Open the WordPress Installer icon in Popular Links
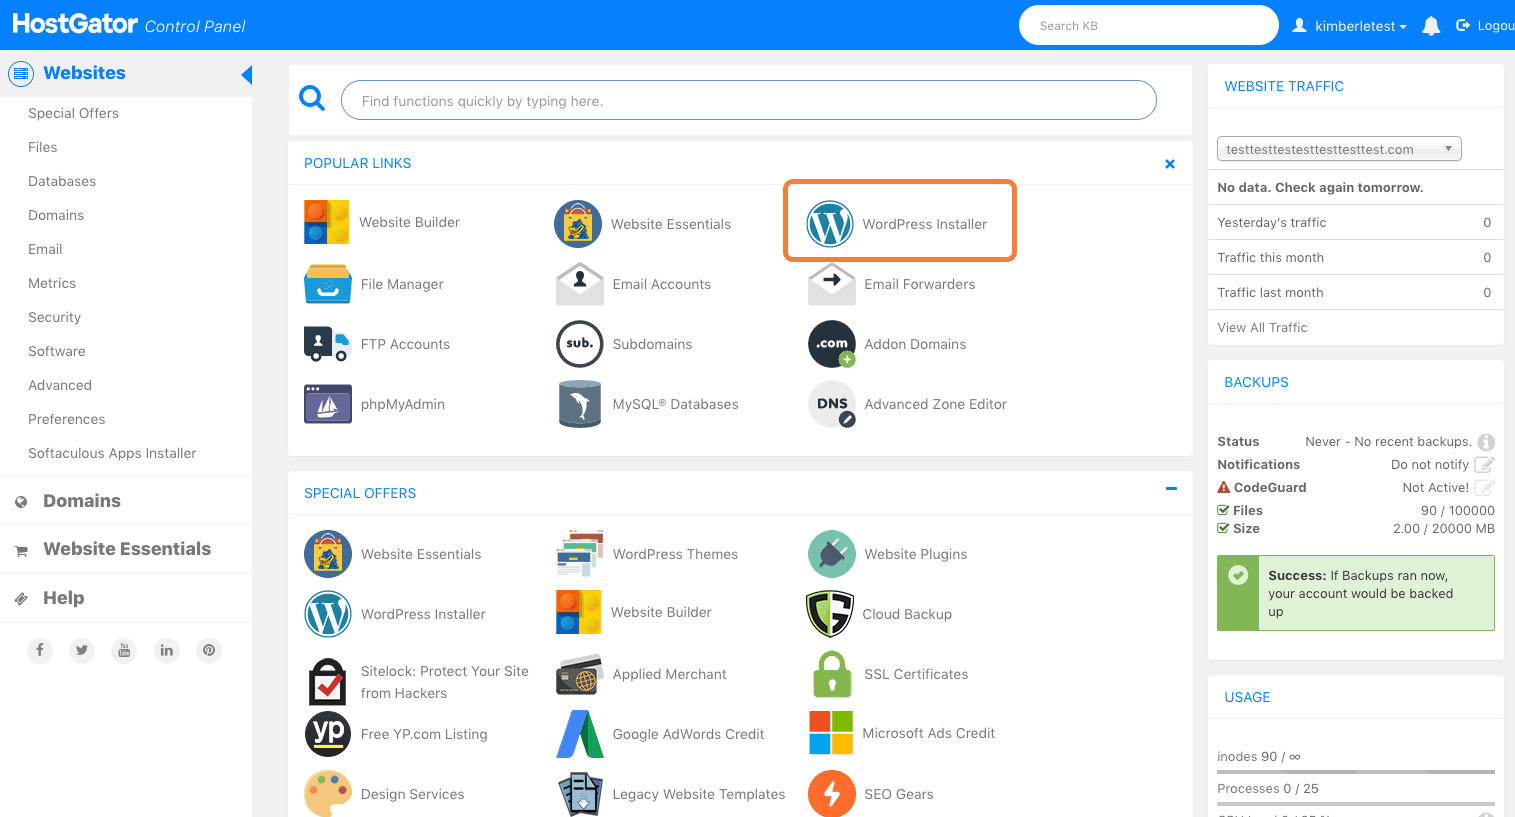 (829, 224)
